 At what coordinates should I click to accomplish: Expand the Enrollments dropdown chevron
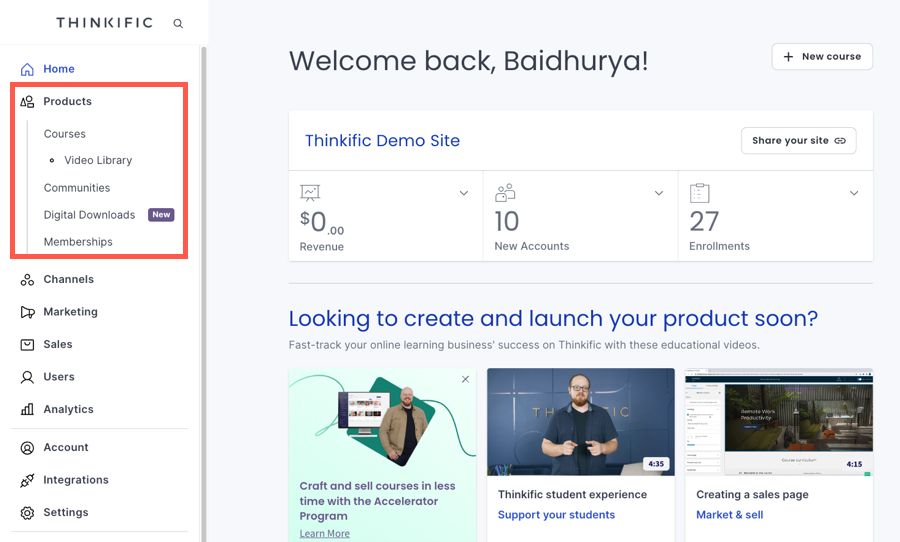point(854,193)
